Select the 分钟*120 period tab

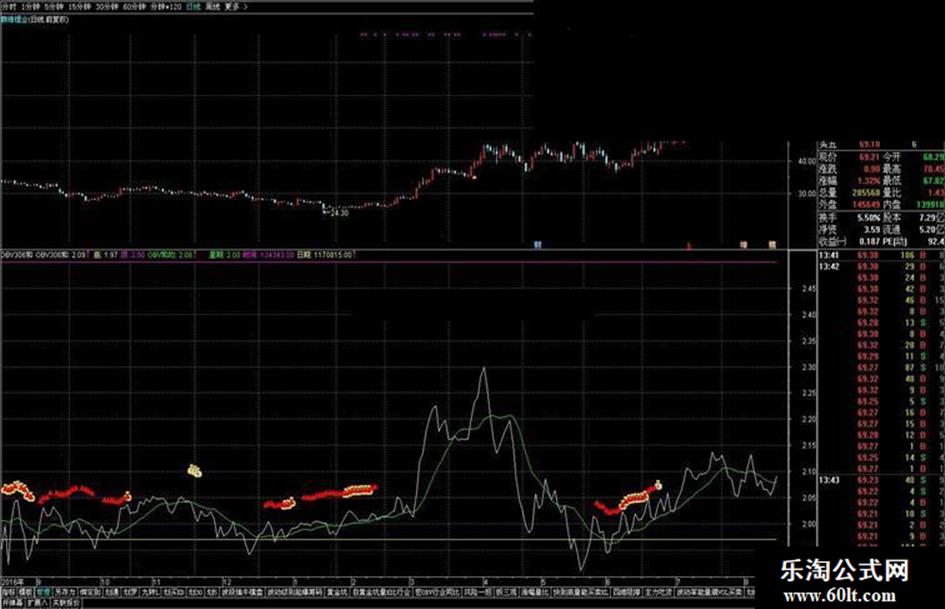pos(166,7)
